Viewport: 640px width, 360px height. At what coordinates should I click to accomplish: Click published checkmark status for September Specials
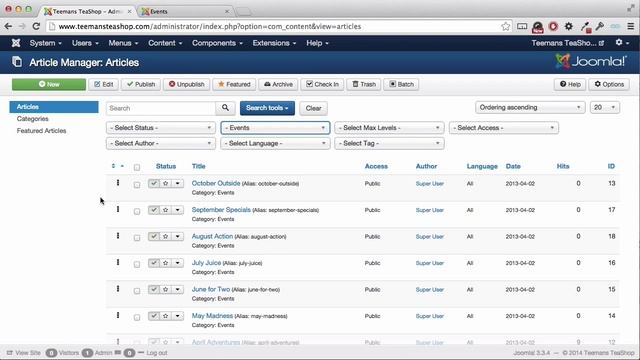(154, 210)
